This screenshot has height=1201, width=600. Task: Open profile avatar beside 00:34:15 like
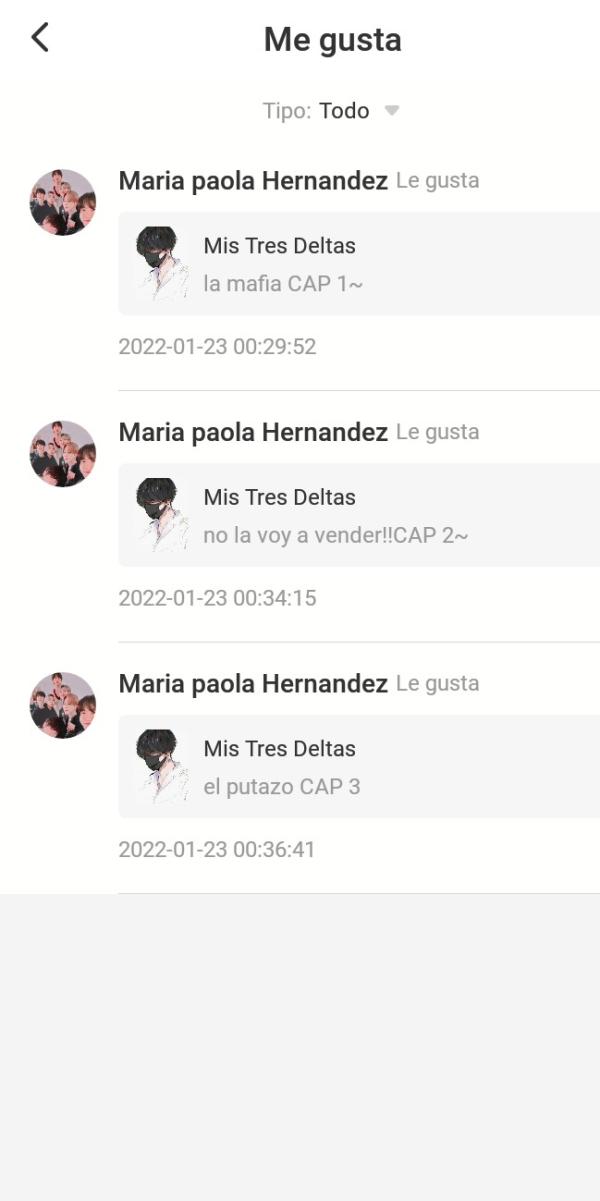tap(62, 454)
